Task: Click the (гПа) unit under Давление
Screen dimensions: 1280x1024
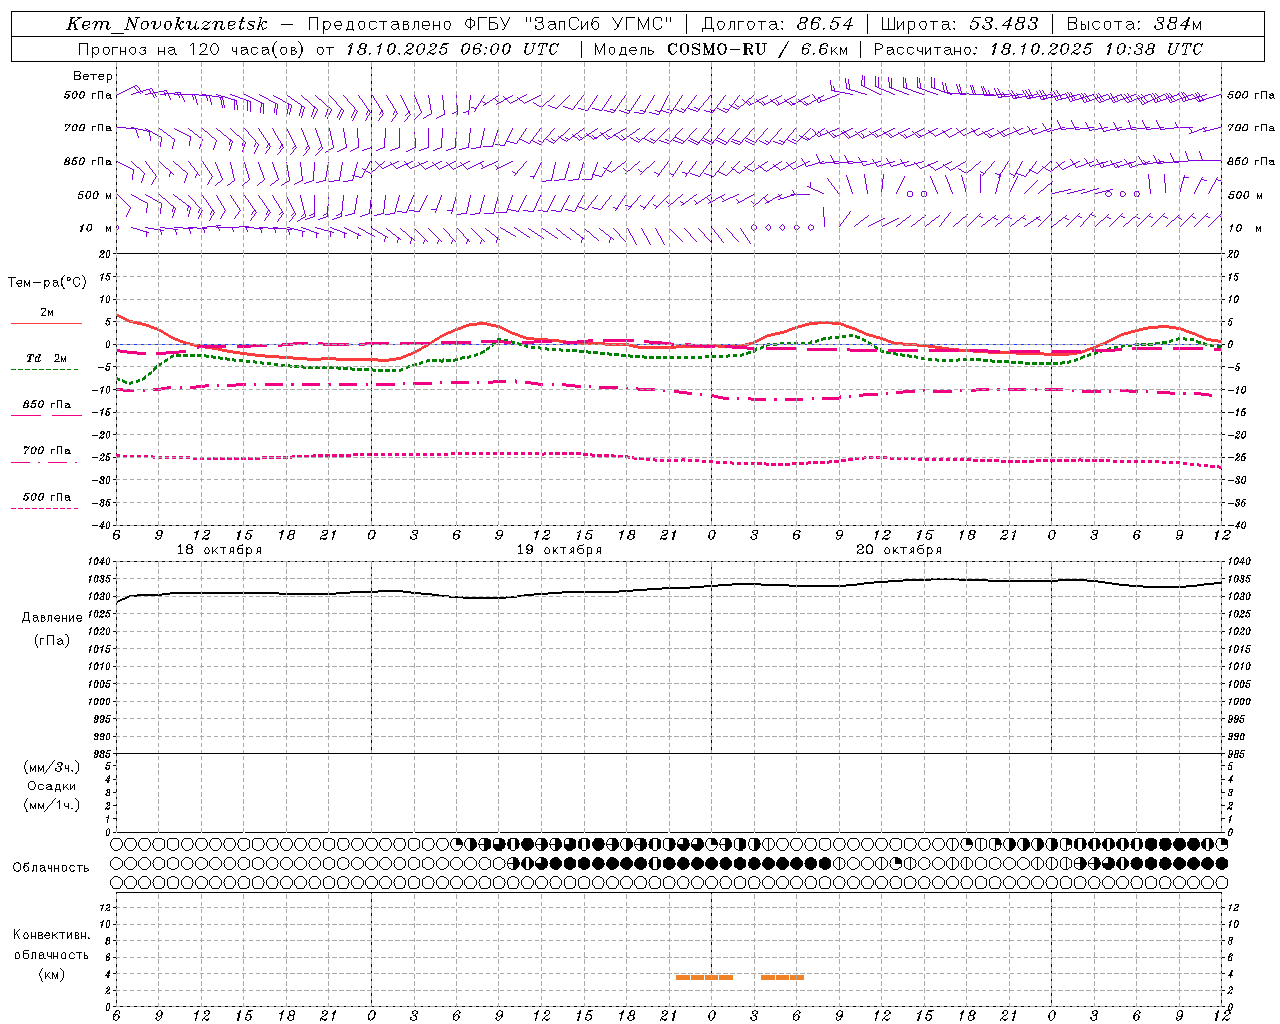Action: (52, 640)
